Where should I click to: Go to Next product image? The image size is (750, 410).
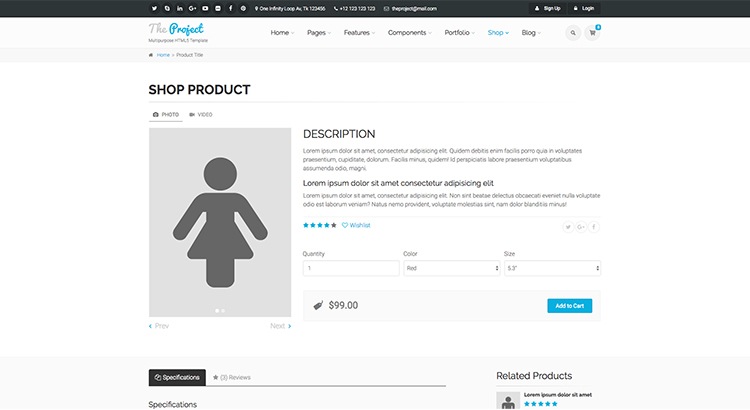tap(280, 326)
